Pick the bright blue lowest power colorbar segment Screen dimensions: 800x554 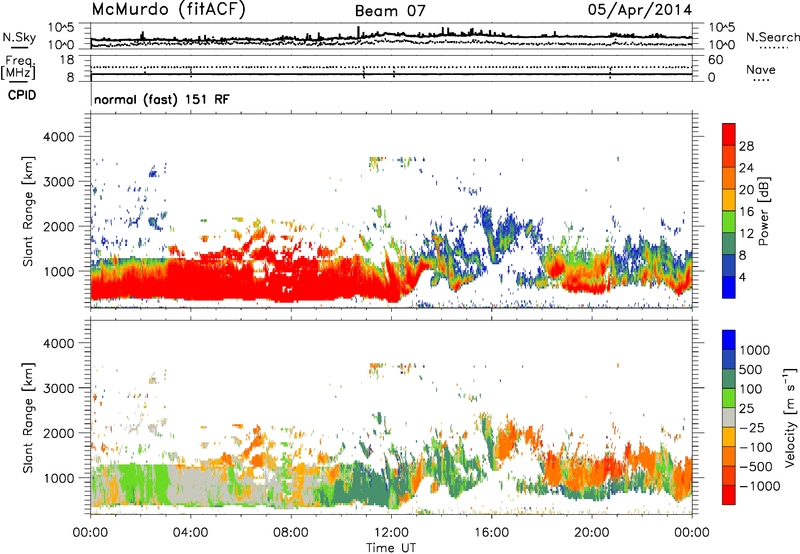point(729,288)
